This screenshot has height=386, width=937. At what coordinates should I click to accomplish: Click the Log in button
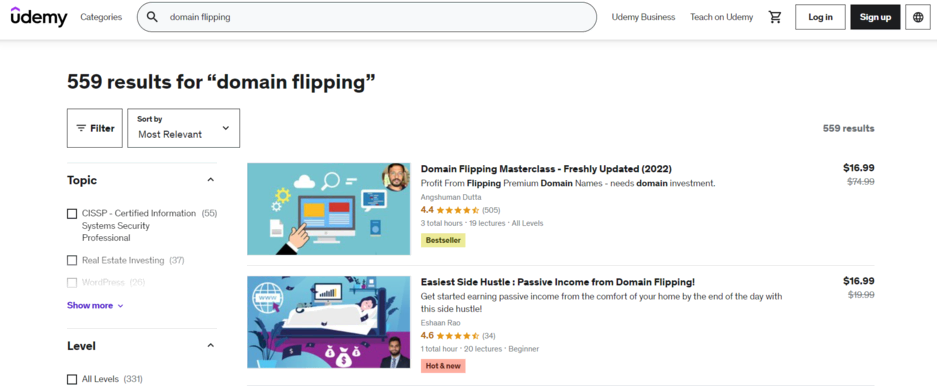pos(820,17)
